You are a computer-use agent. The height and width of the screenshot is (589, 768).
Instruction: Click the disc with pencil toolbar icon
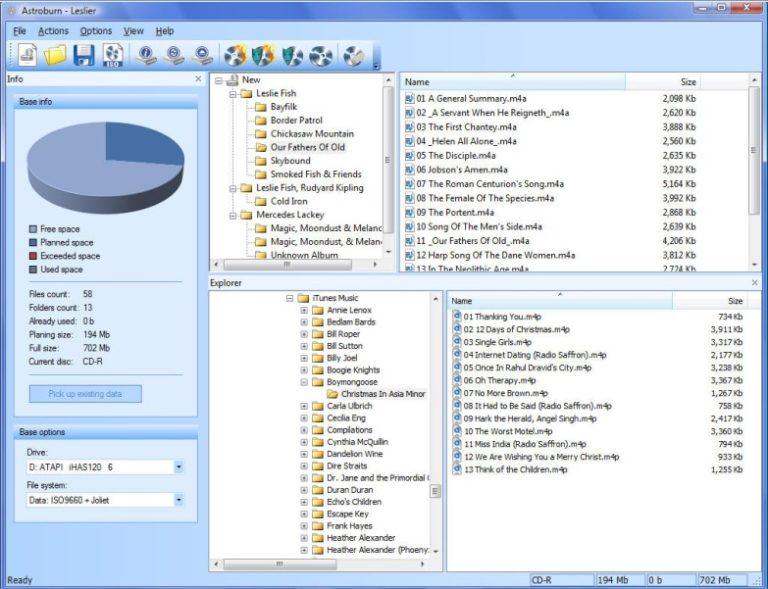pos(353,56)
